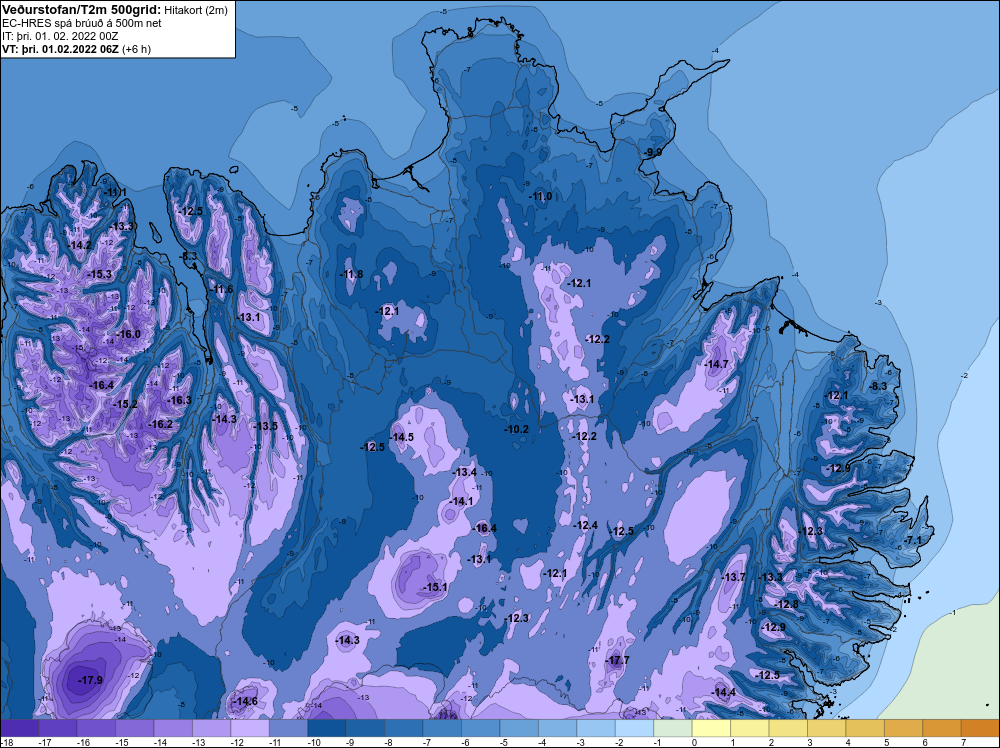Click the pale yellow legend swatch between 0 and 1
This screenshot has height=748, width=1000.
tap(711, 728)
